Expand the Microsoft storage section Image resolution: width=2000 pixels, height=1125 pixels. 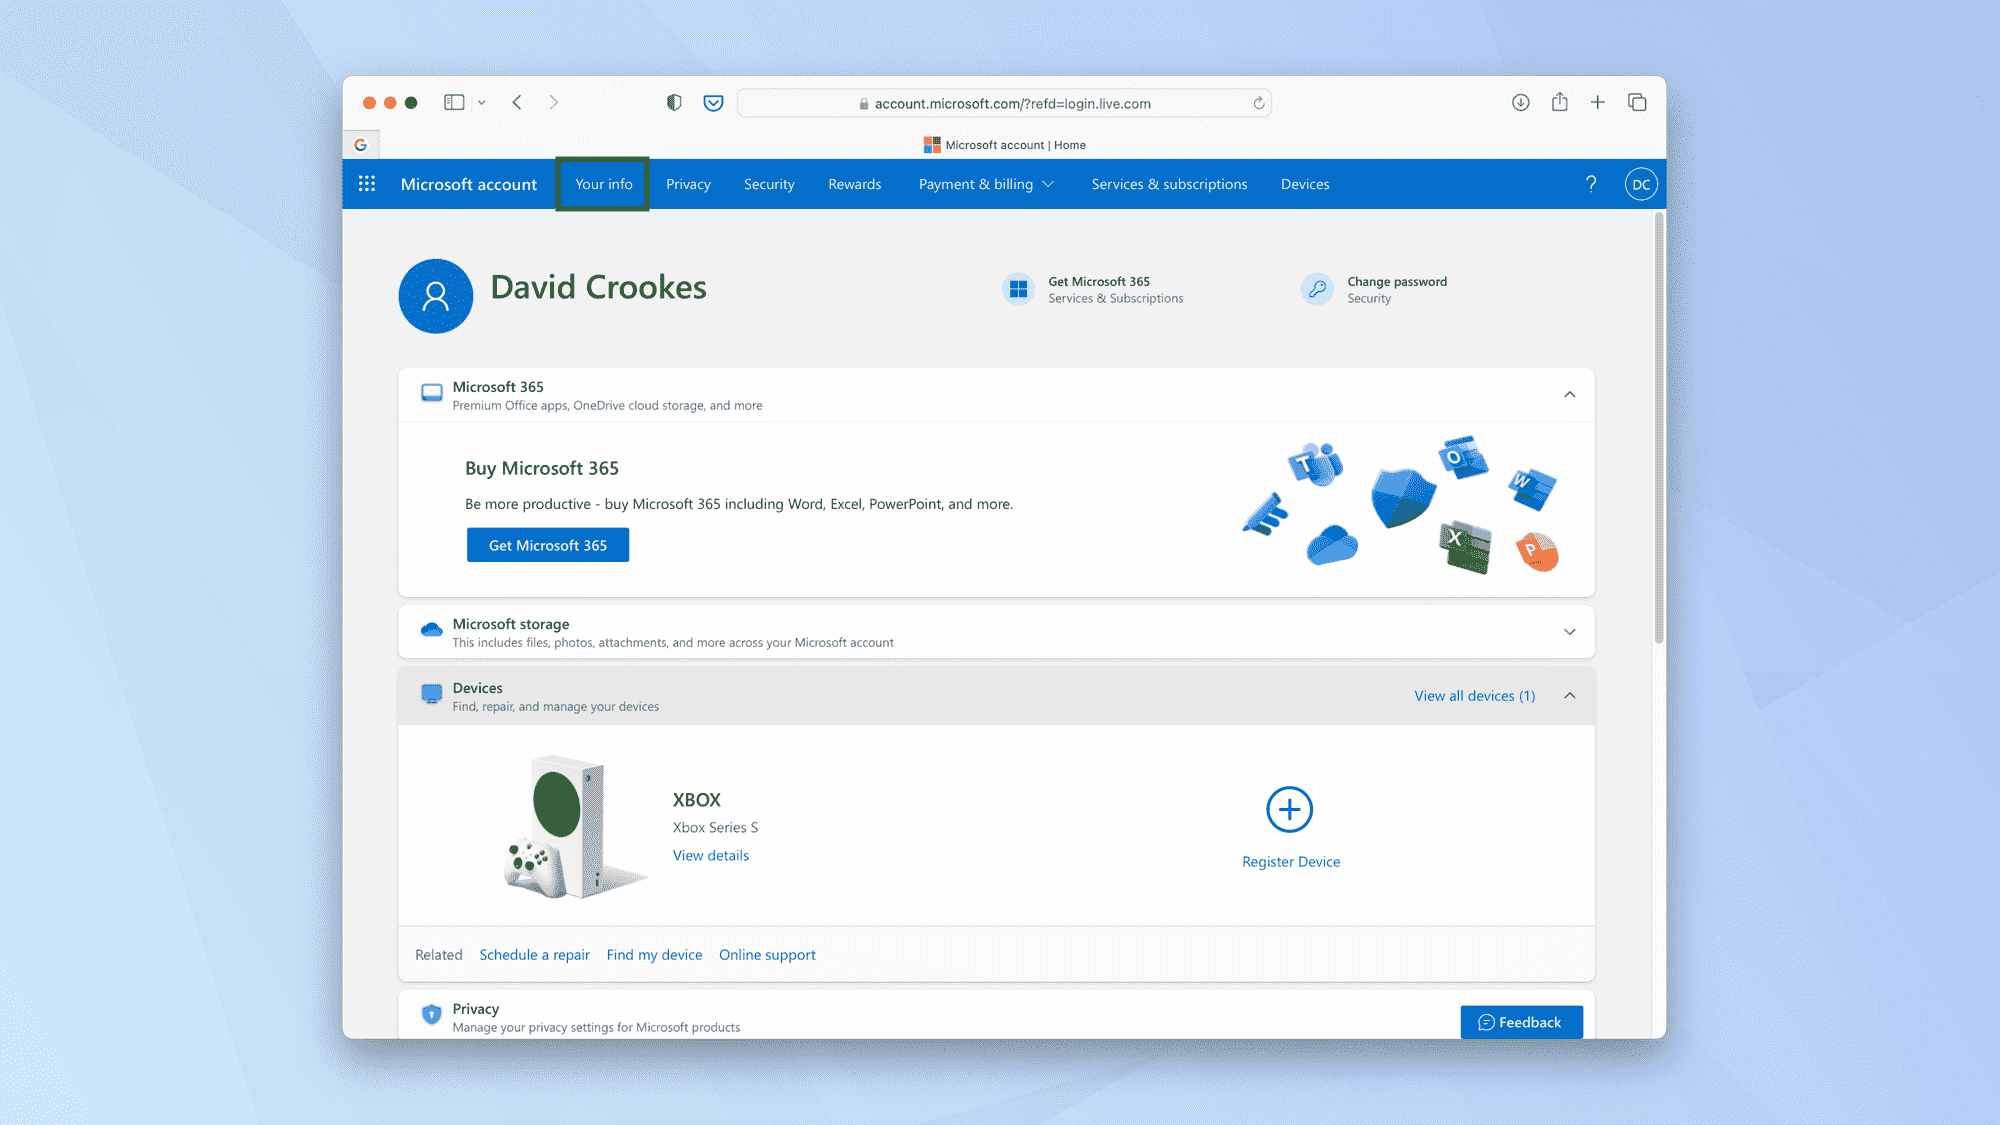pyautogui.click(x=1570, y=632)
